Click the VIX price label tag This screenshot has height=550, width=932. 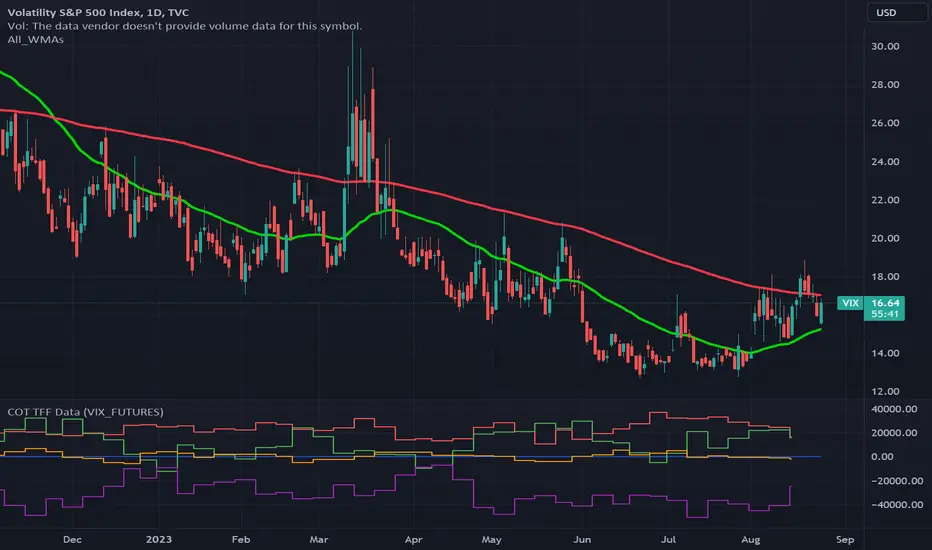click(850, 303)
